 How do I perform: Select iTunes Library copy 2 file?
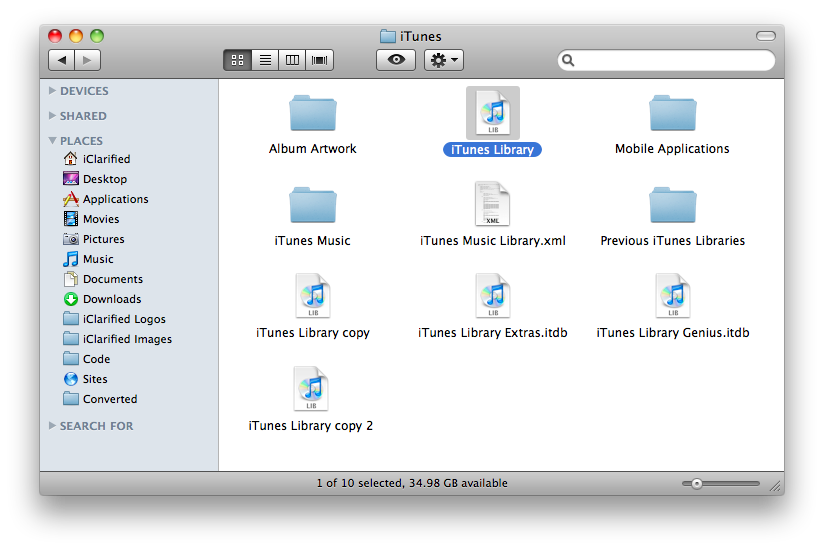pyautogui.click(x=311, y=389)
